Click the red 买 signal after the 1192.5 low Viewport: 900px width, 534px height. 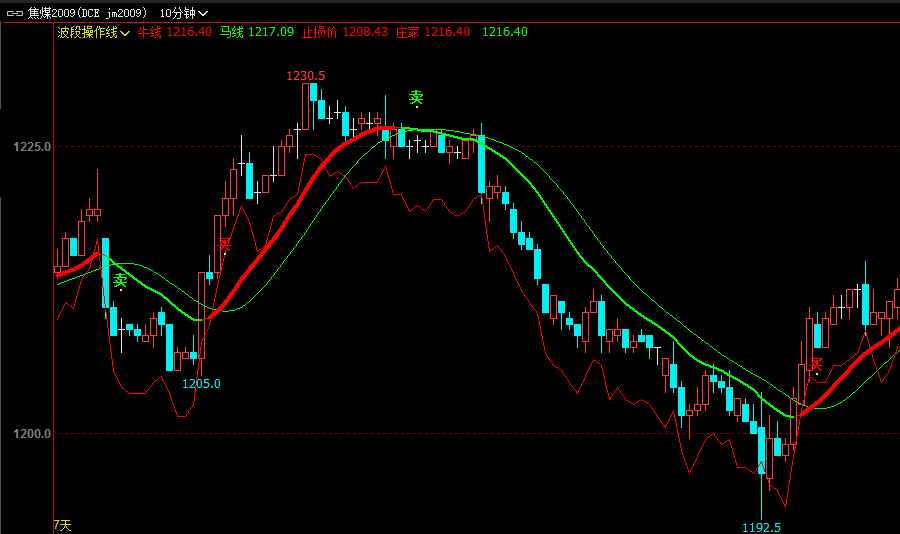816,365
